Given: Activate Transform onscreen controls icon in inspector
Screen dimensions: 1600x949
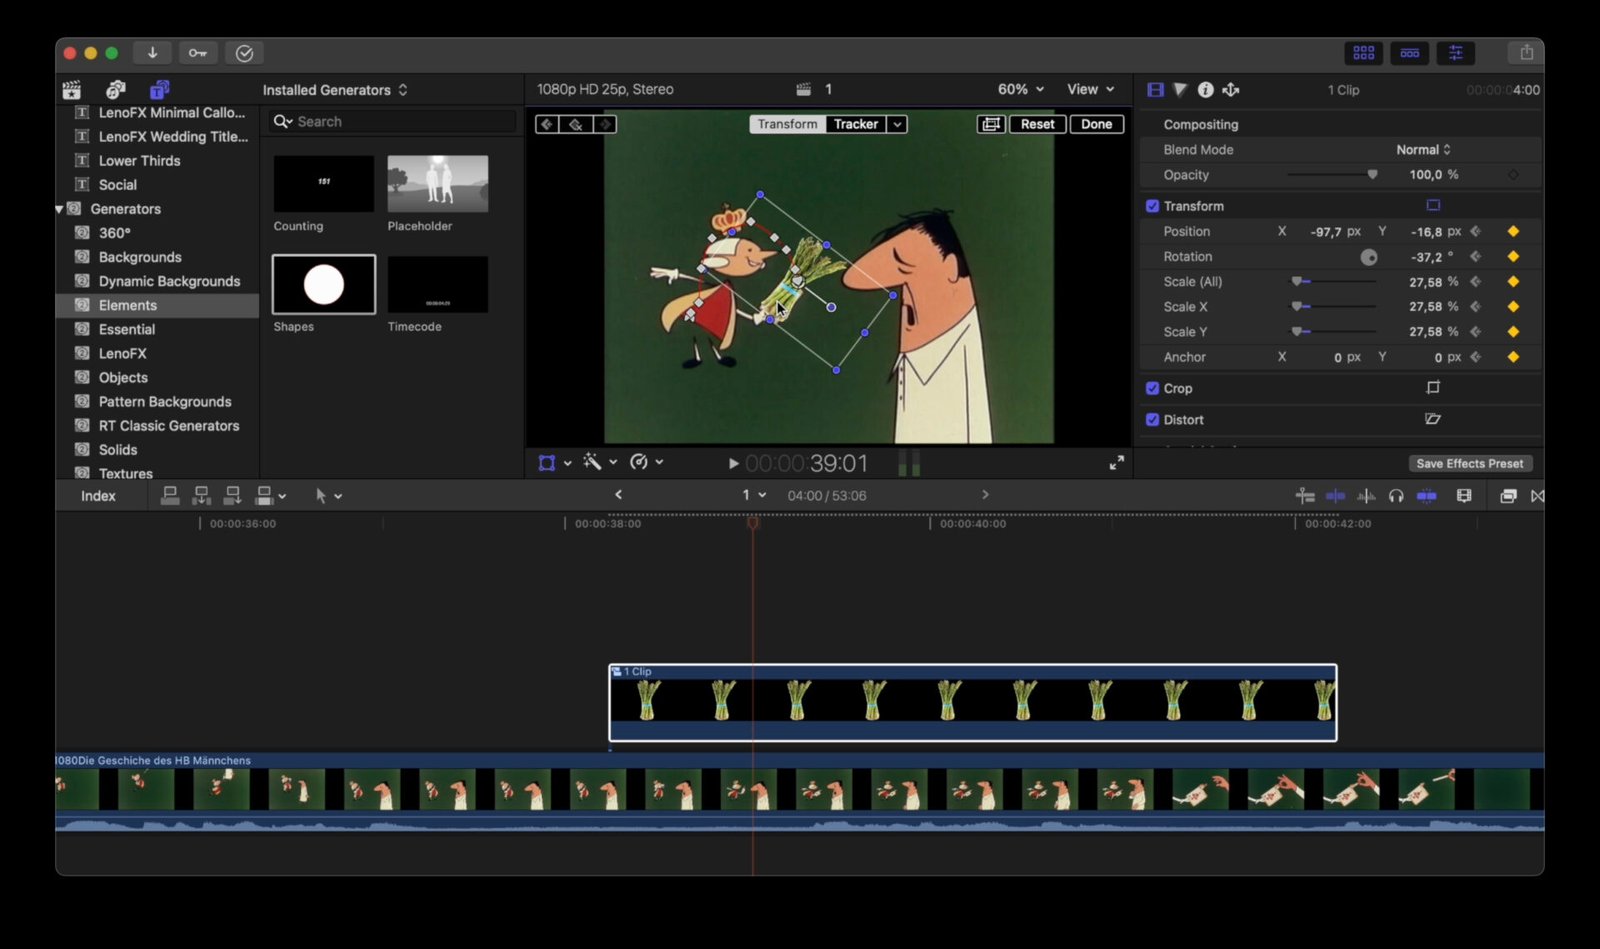Looking at the screenshot, I should (1433, 205).
